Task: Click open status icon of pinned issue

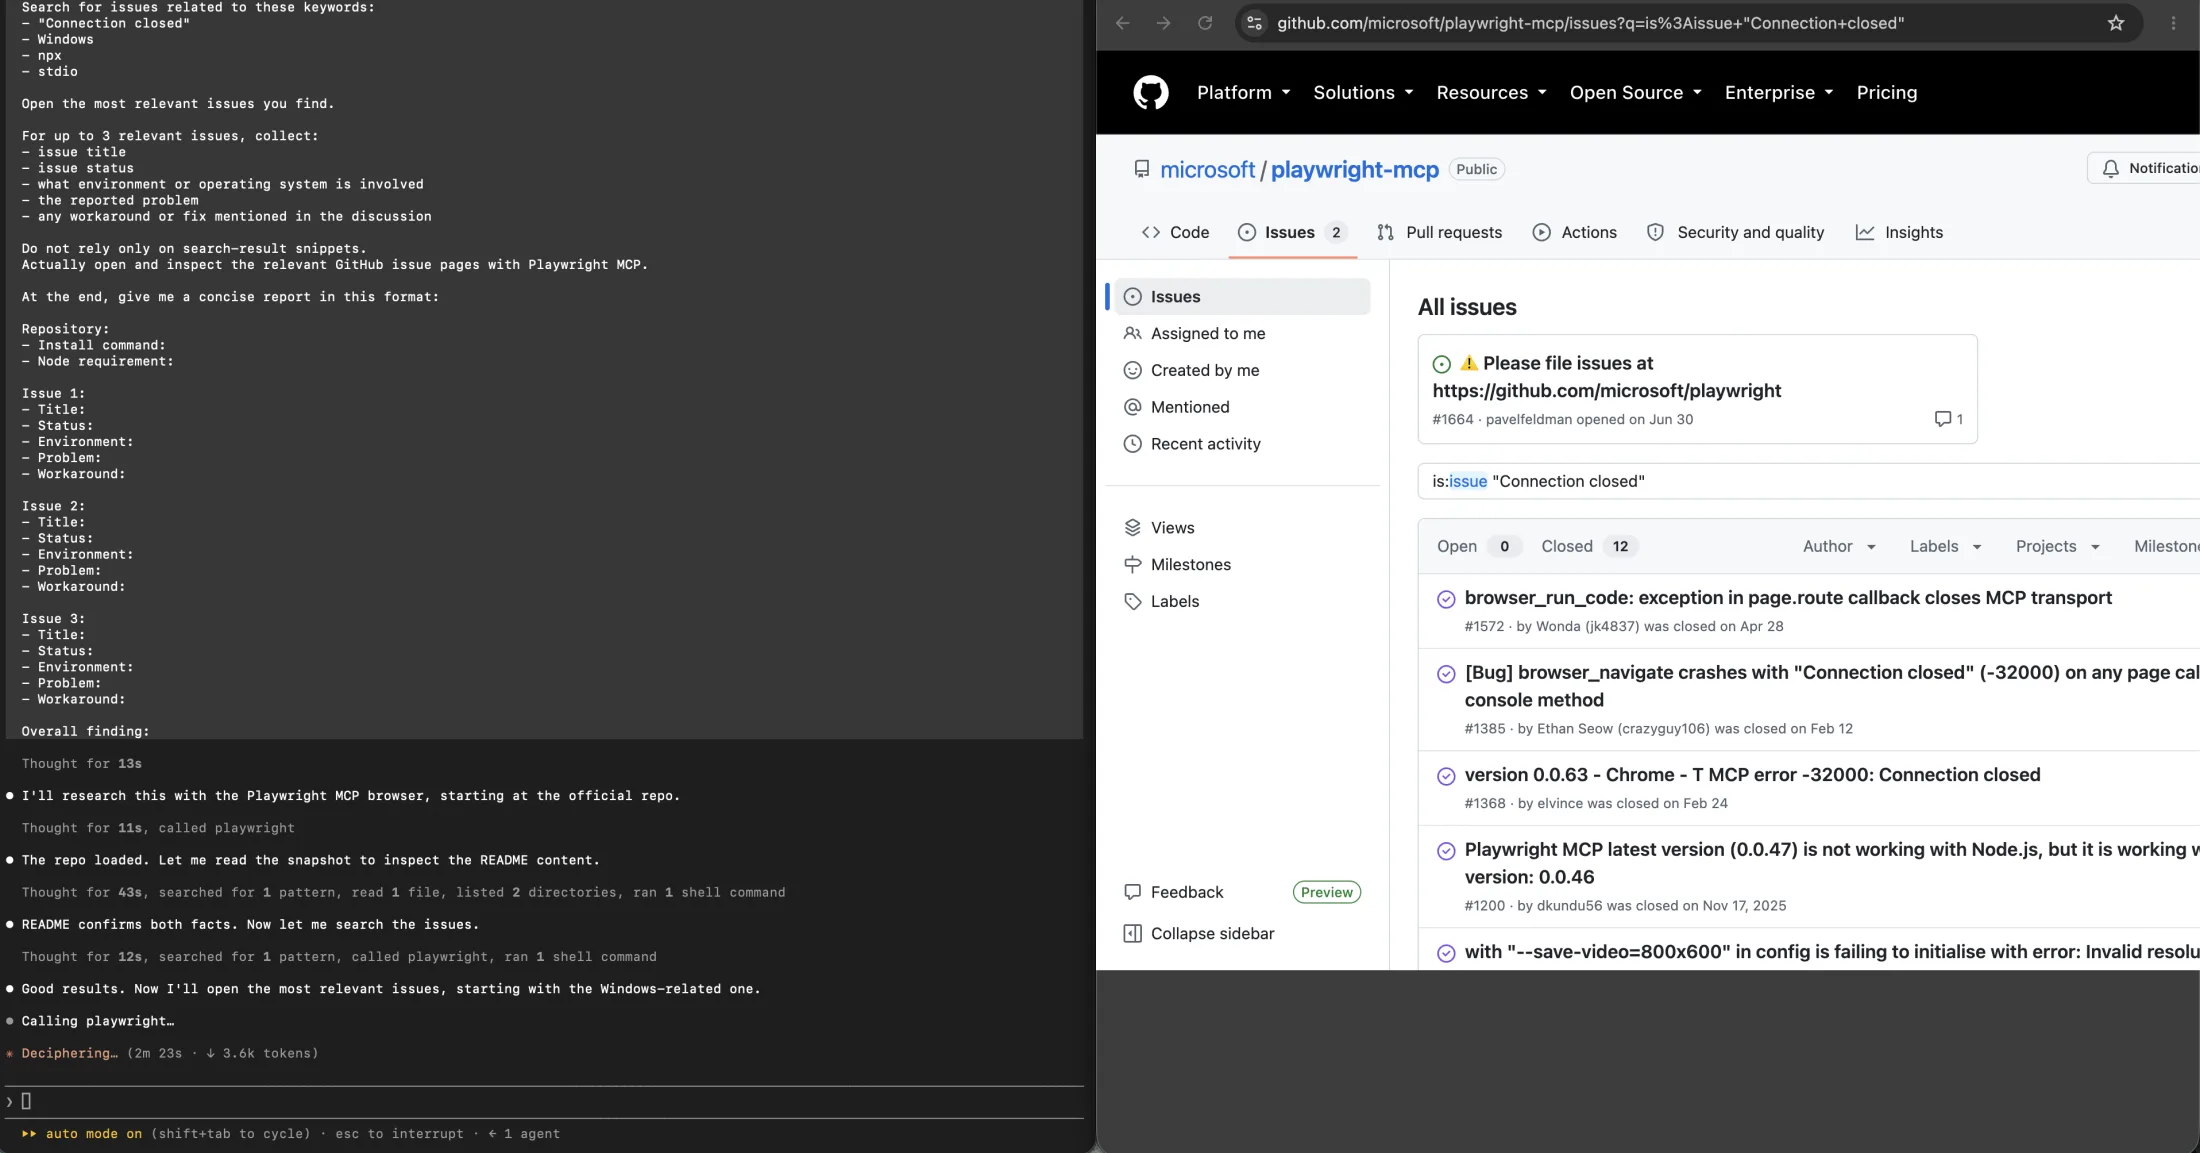Action: click(x=1442, y=364)
